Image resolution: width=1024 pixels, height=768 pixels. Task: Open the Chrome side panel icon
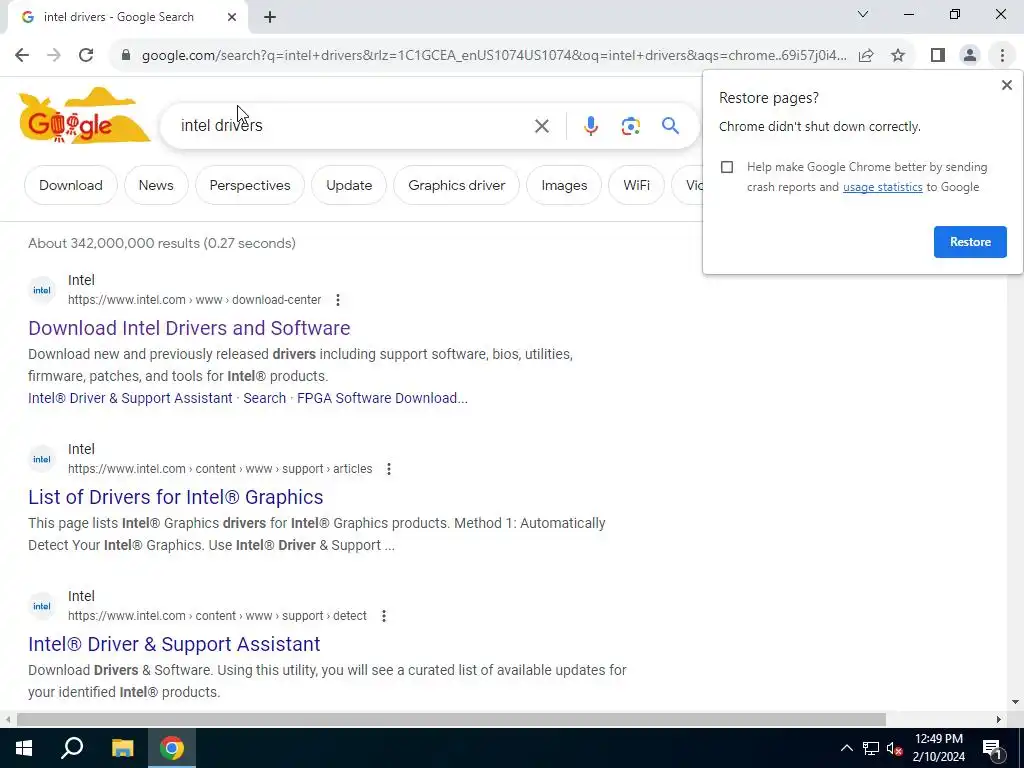(x=938, y=56)
